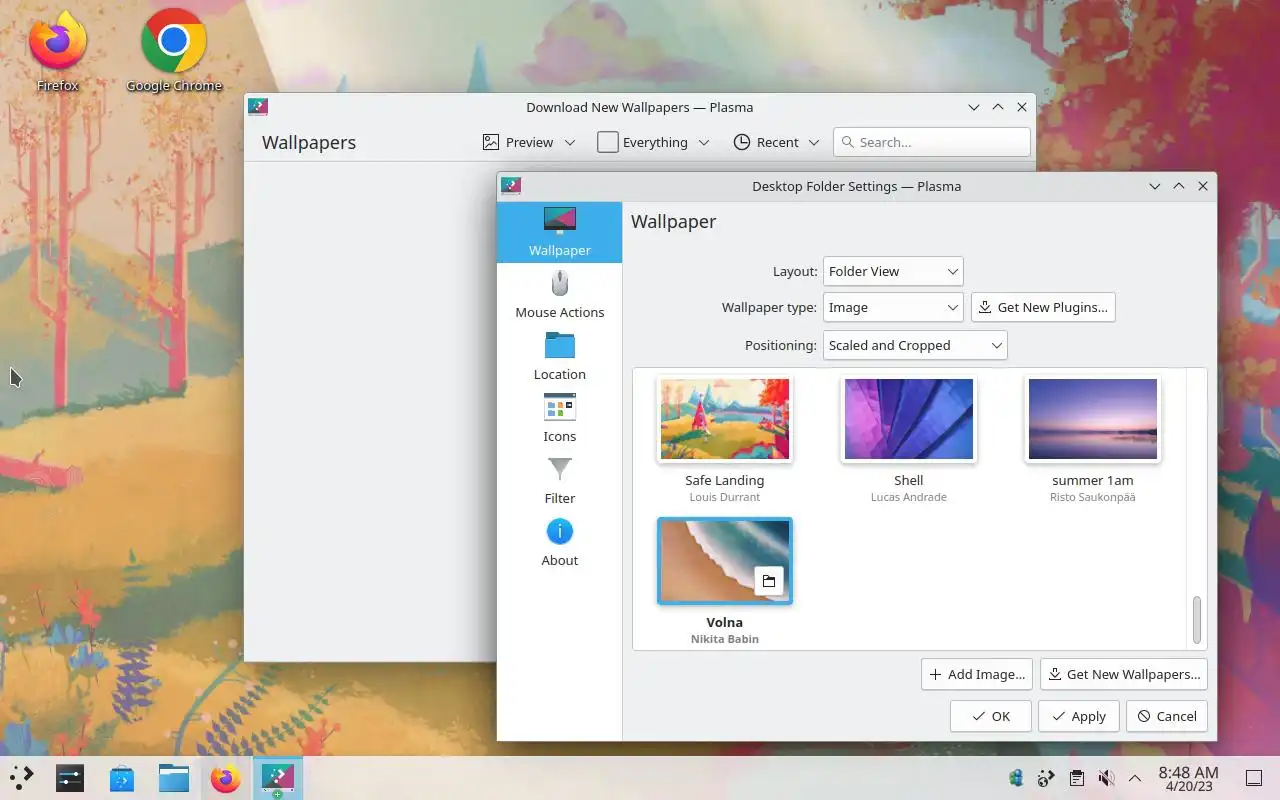Open the Application Launcher in the taskbar

pyautogui.click(x=21, y=778)
